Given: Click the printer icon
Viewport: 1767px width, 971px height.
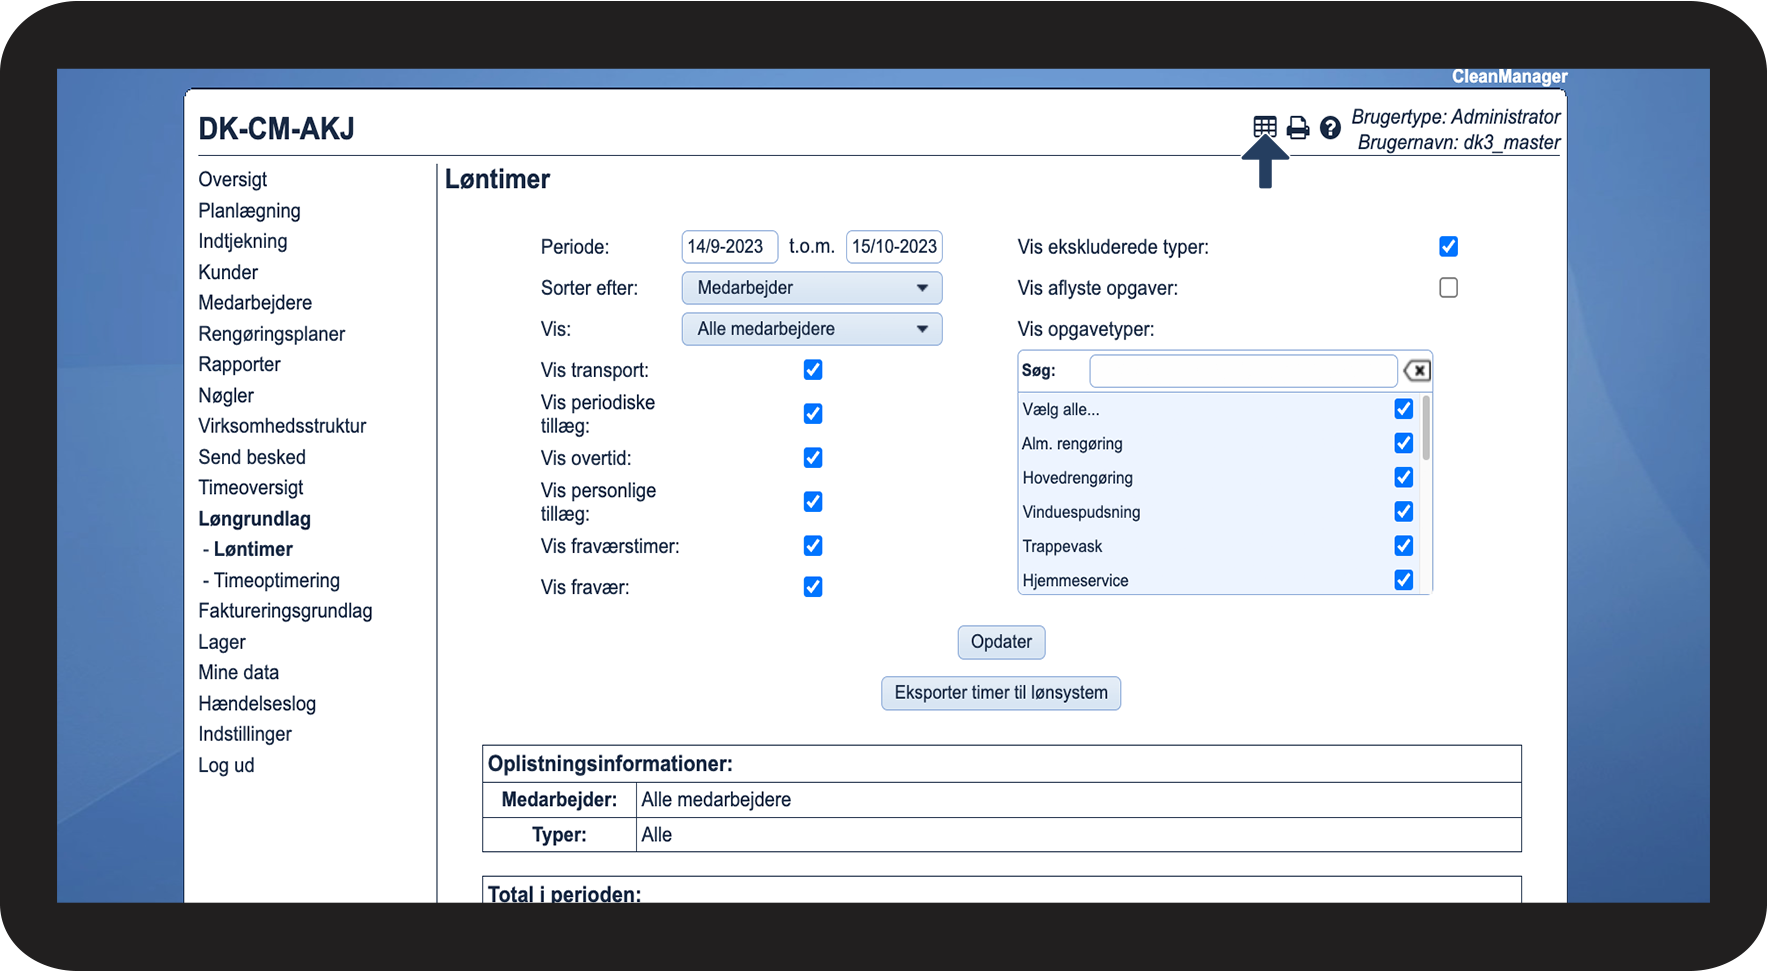Looking at the screenshot, I should tap(1298, 127).
